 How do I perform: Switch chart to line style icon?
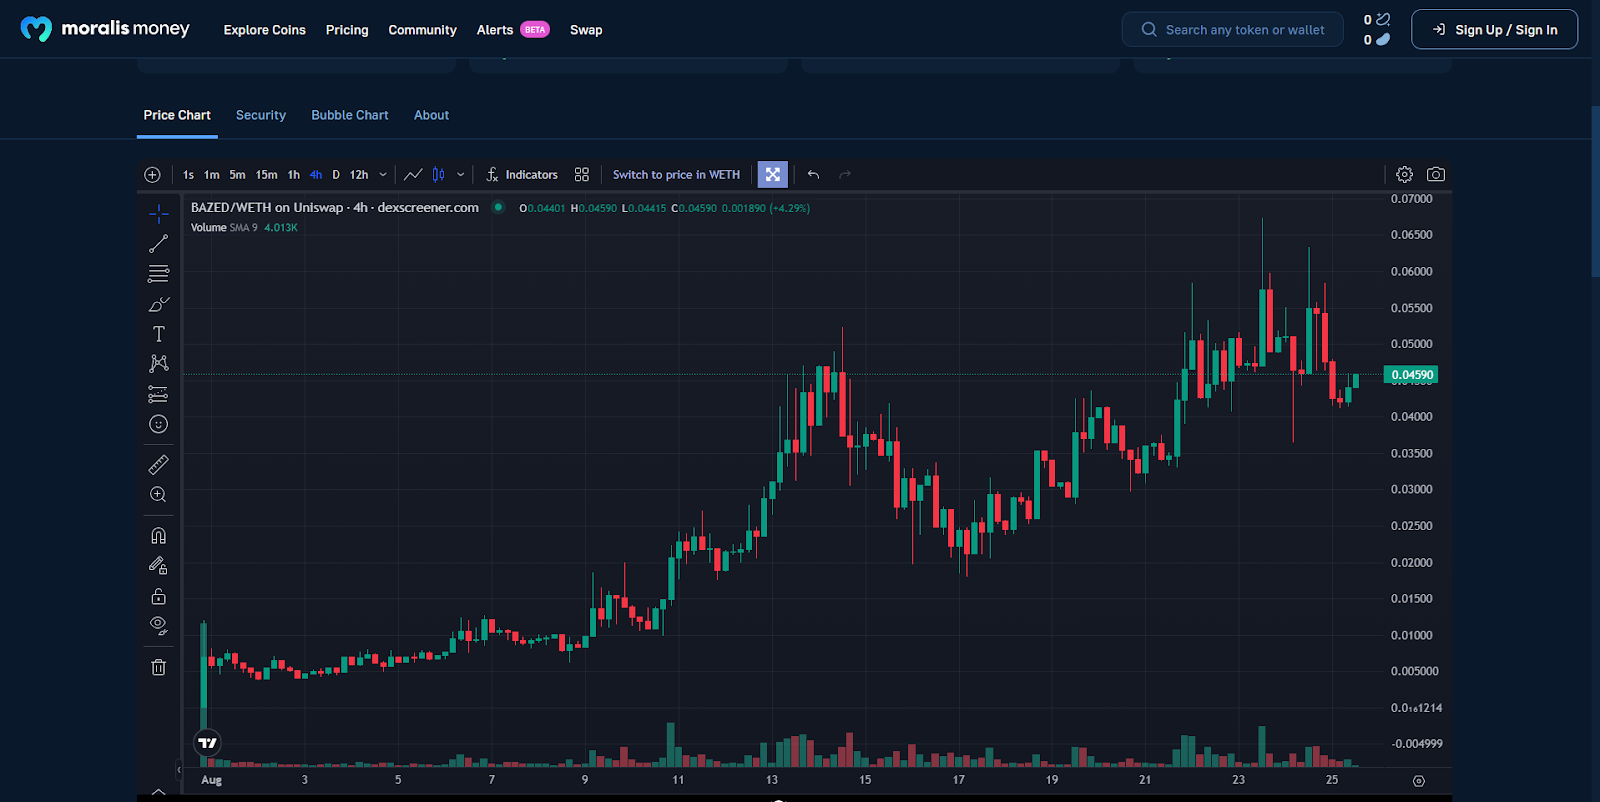coord(413,175)
